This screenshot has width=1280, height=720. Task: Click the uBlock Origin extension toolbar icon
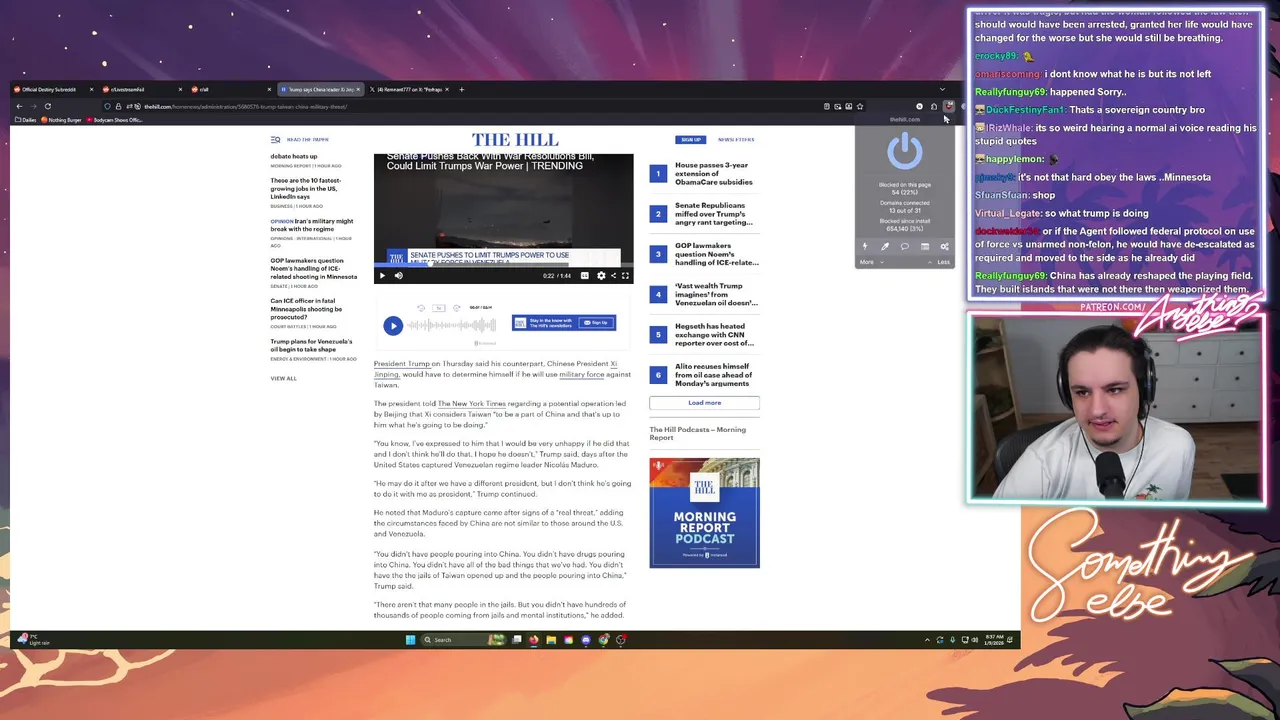coord(949,106)
